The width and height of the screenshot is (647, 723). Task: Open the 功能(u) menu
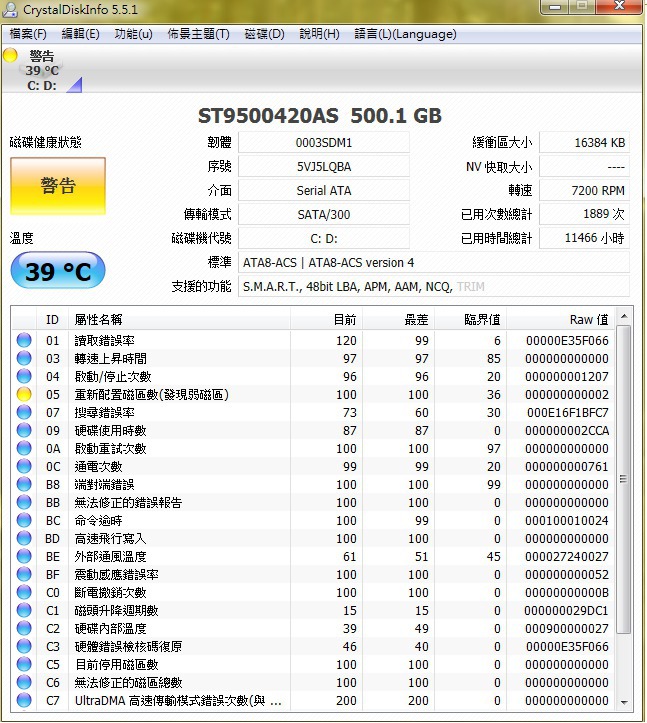click(x=133, y=34)
